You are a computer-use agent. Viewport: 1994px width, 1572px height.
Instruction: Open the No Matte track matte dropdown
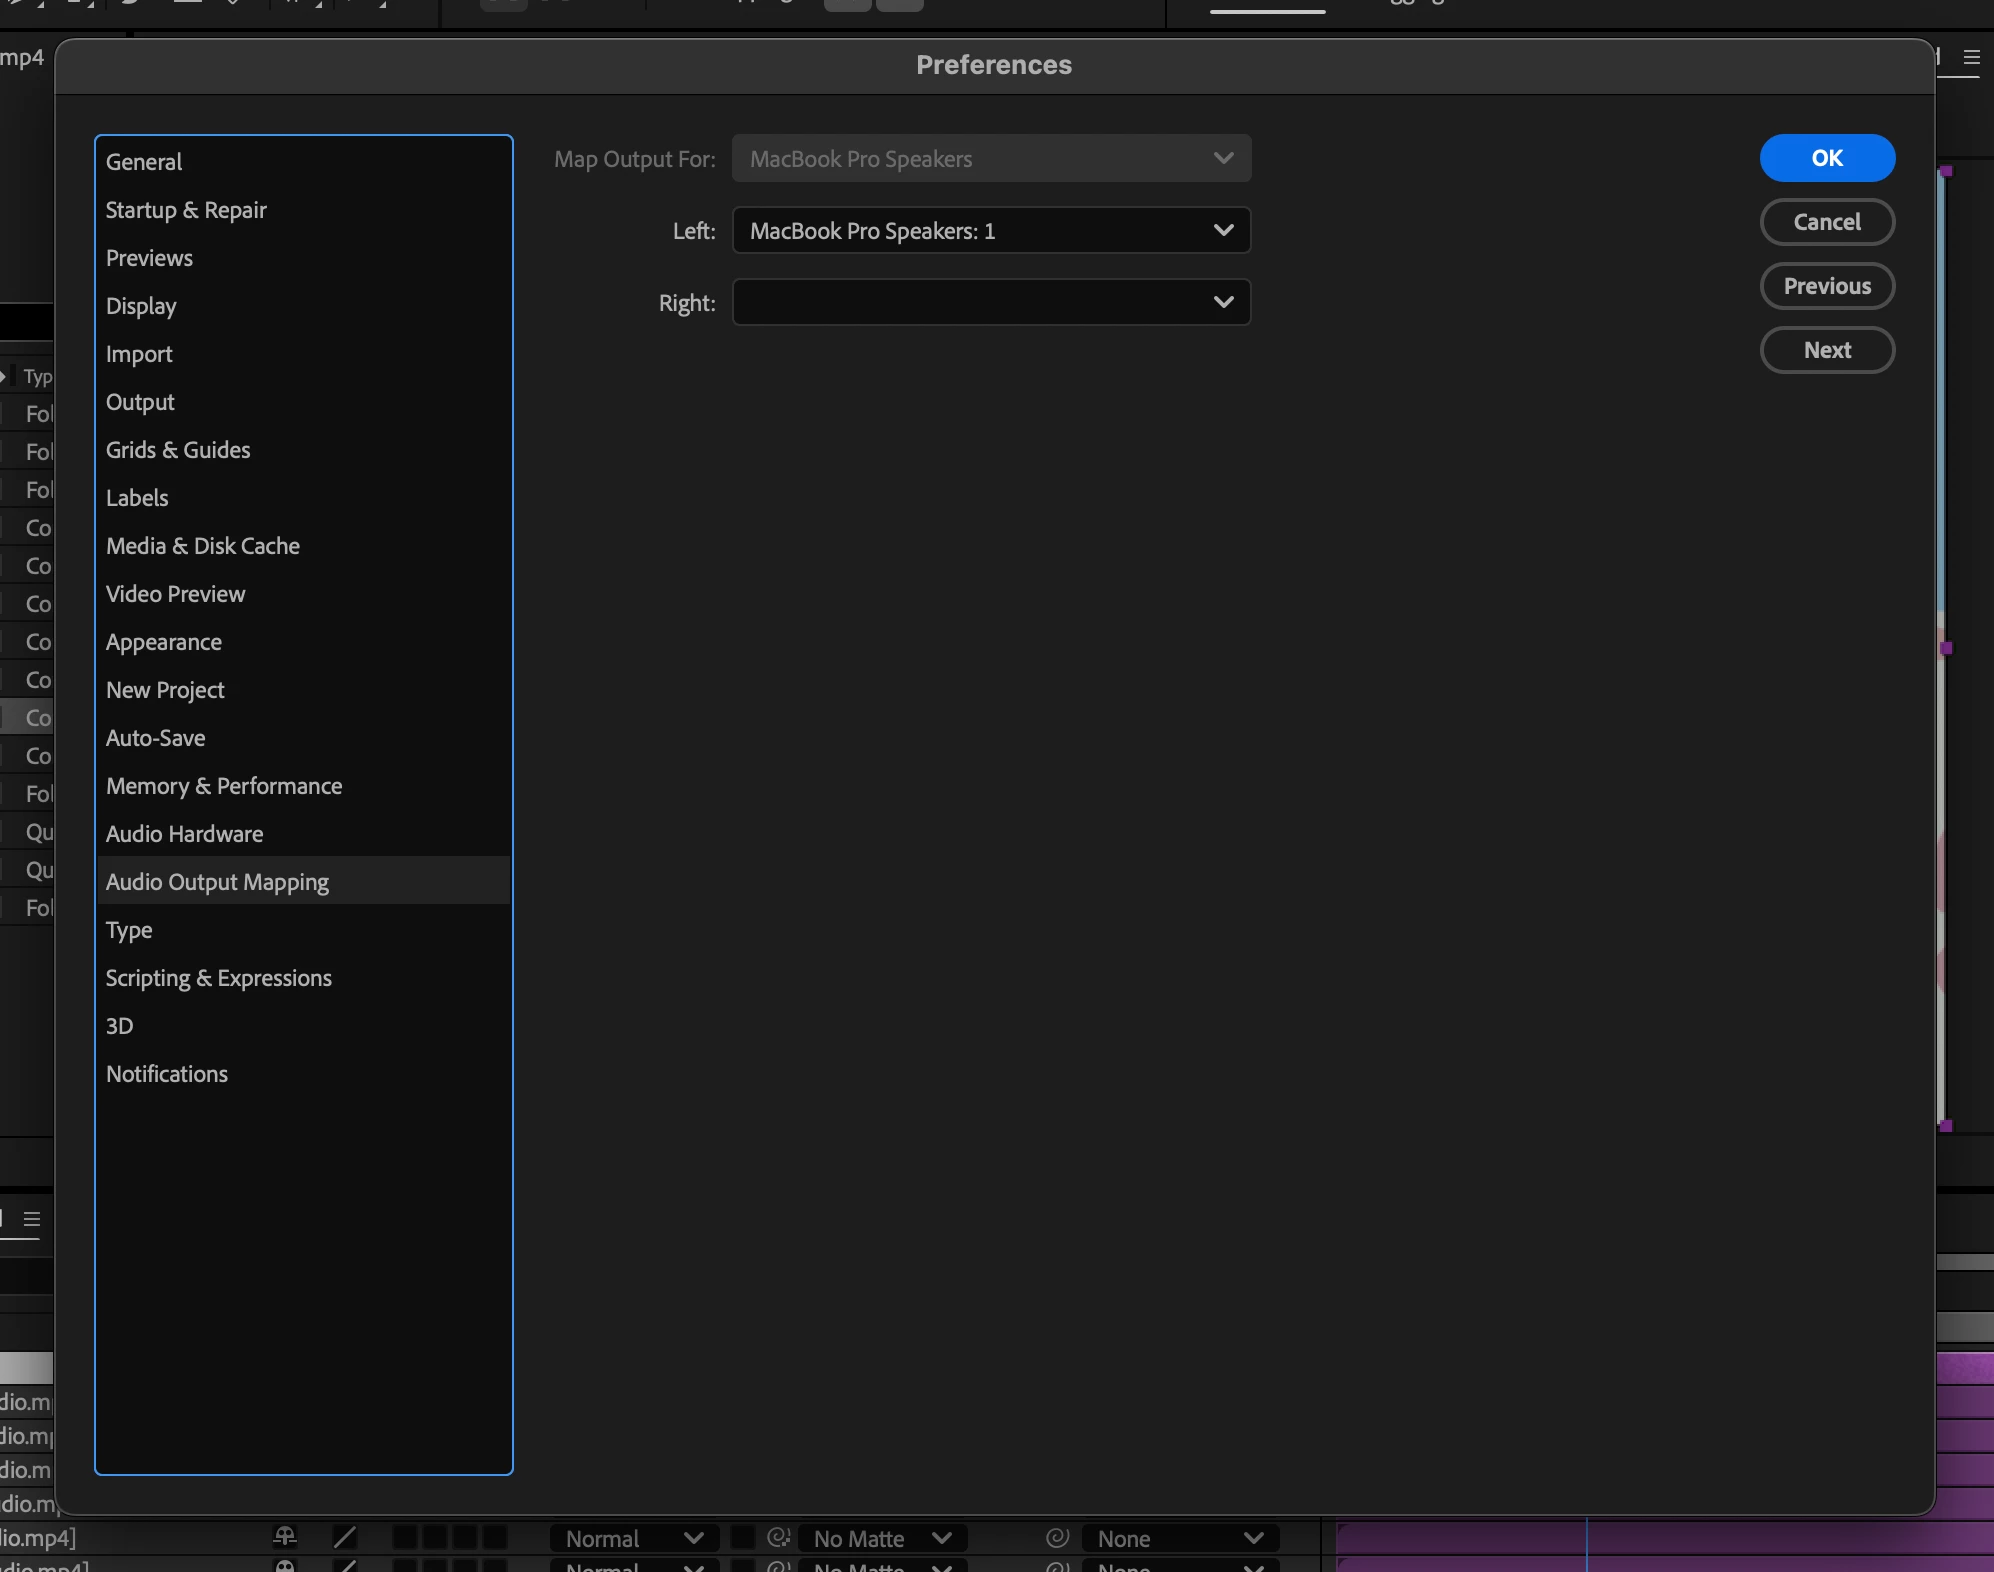point(882,1538)
